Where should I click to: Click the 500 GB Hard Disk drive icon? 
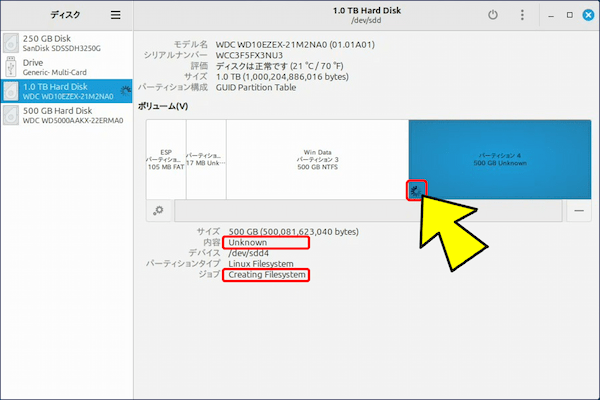click(x=10, y=117)
